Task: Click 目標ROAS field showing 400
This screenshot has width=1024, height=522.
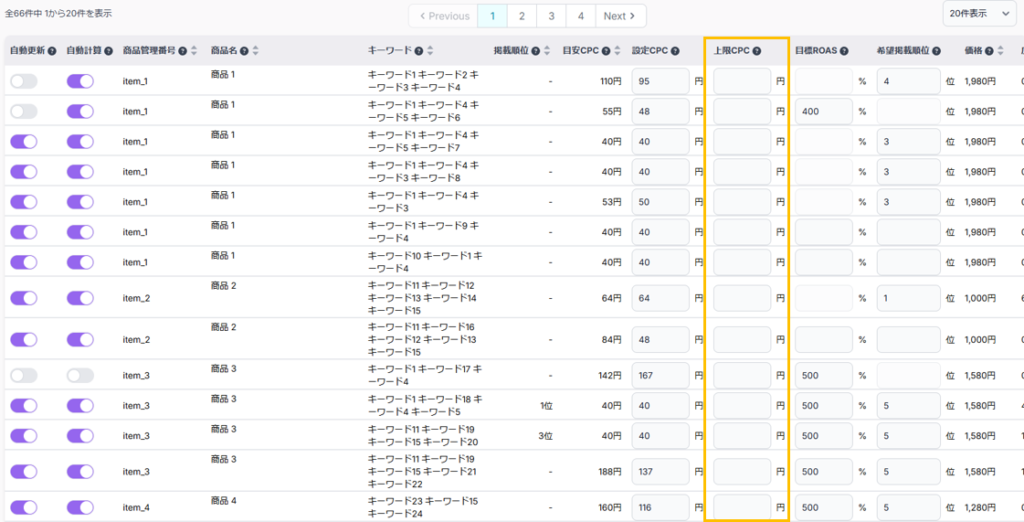Action: point(824,112)
